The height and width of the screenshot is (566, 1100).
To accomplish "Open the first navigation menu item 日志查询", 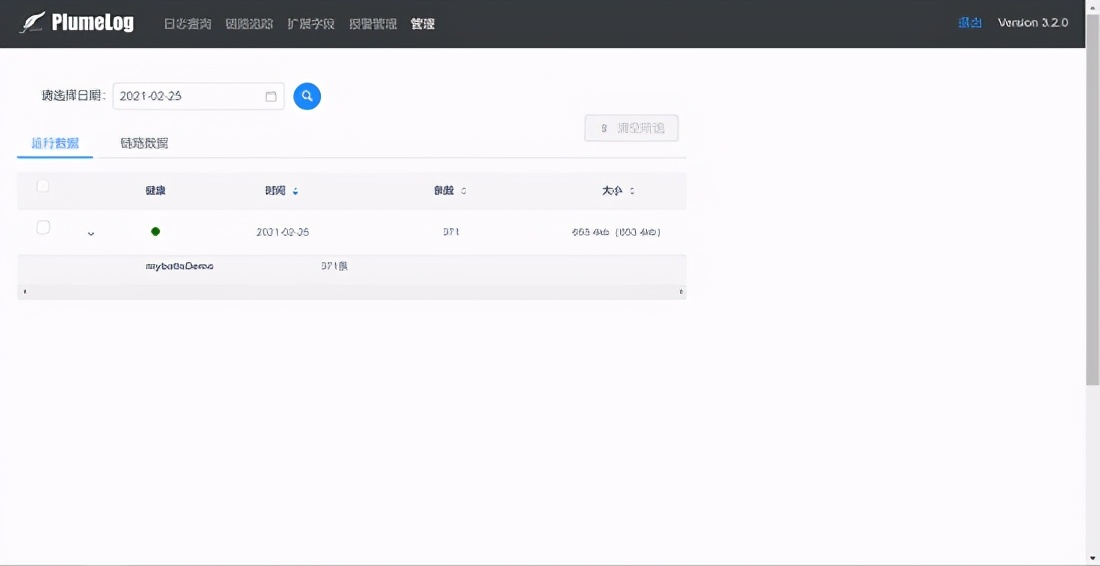I will [x=187, y=24].
